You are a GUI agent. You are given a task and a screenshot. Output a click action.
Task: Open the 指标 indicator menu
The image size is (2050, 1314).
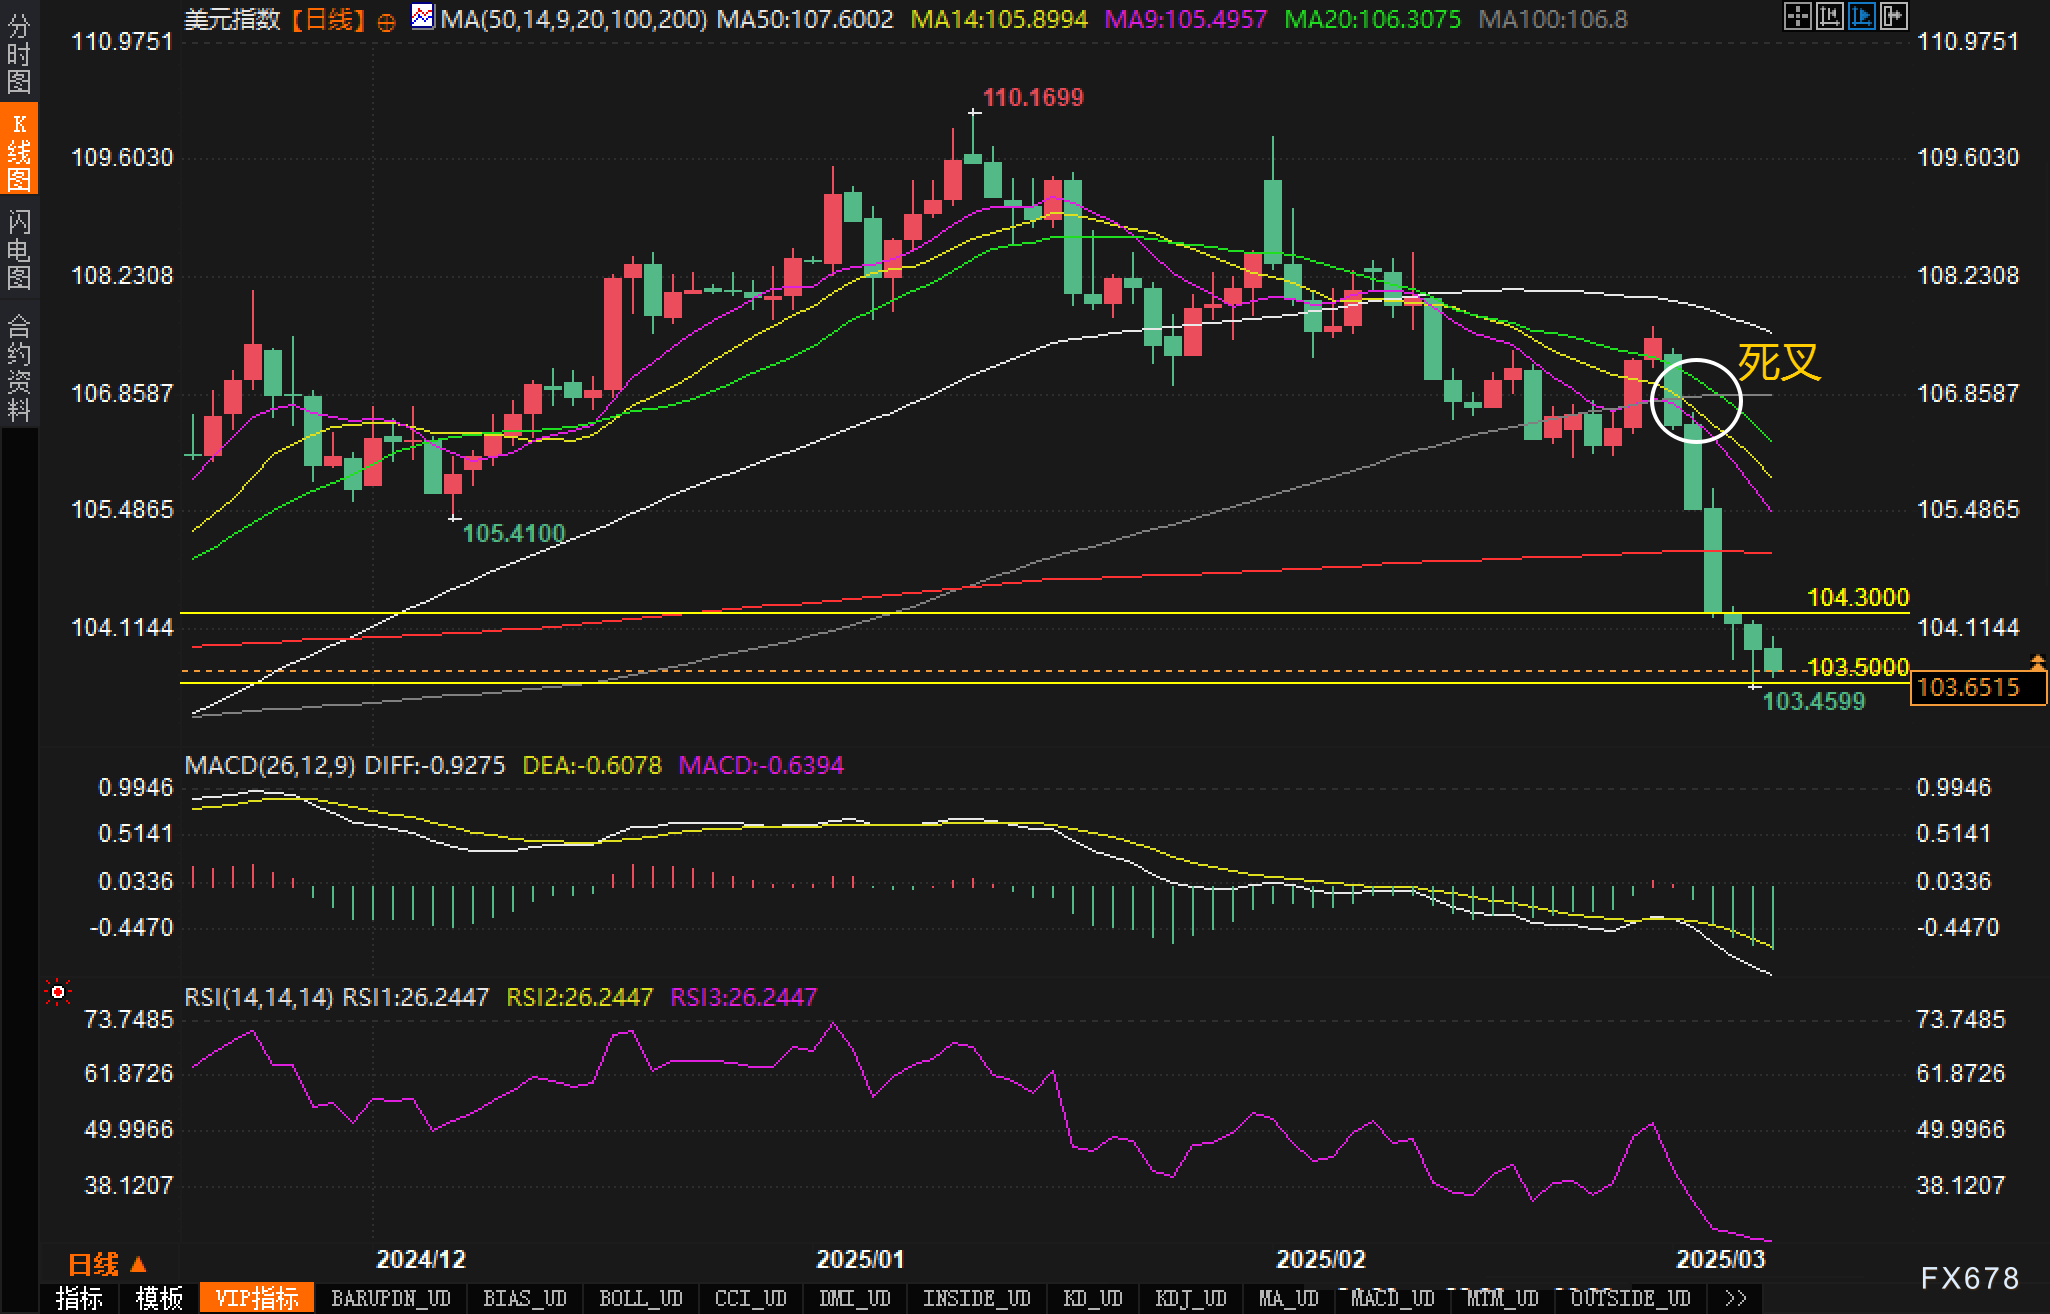tap(80, 1298)
